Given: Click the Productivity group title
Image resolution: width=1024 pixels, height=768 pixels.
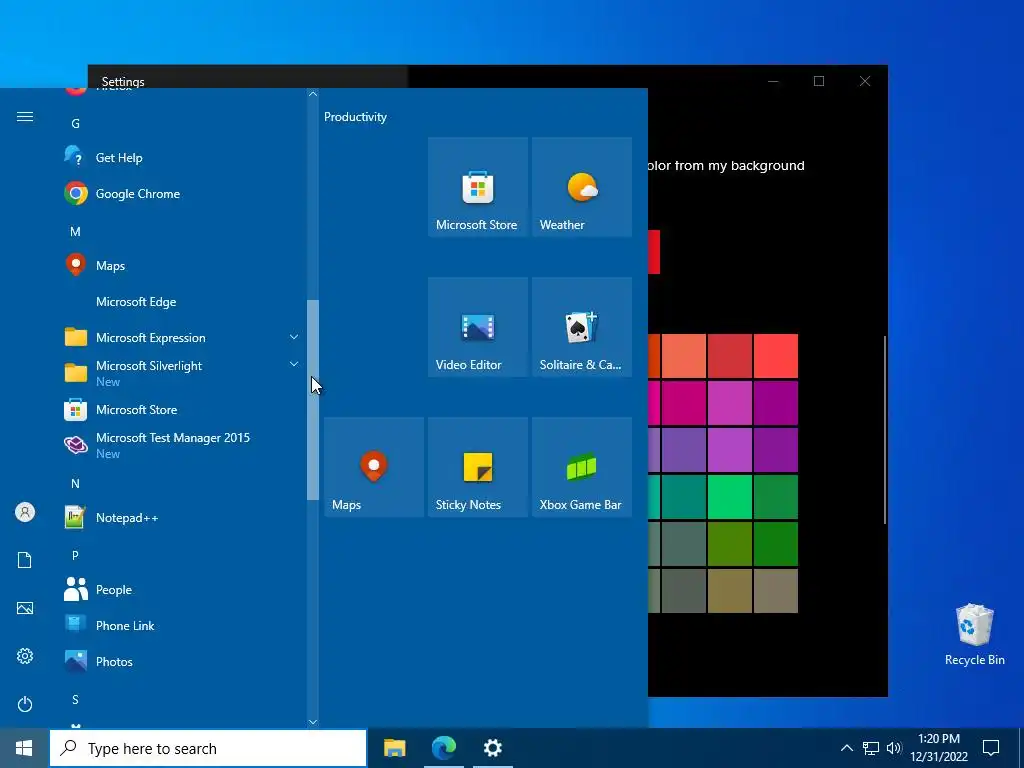Looking at the screenshot, I should coord(355,117).
